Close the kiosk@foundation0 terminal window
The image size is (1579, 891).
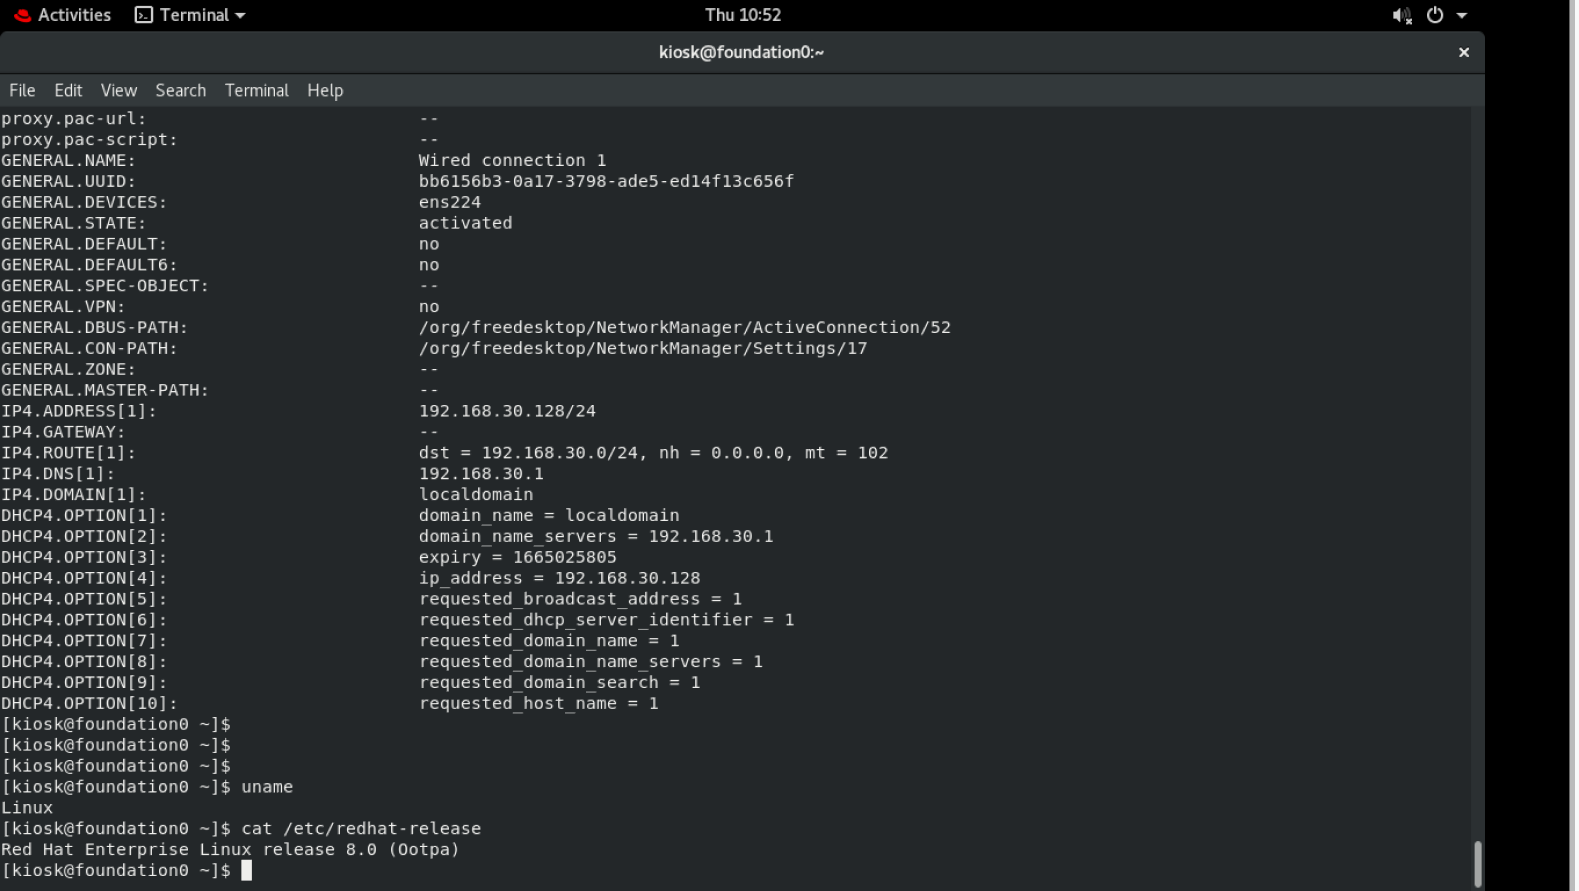1464,52
